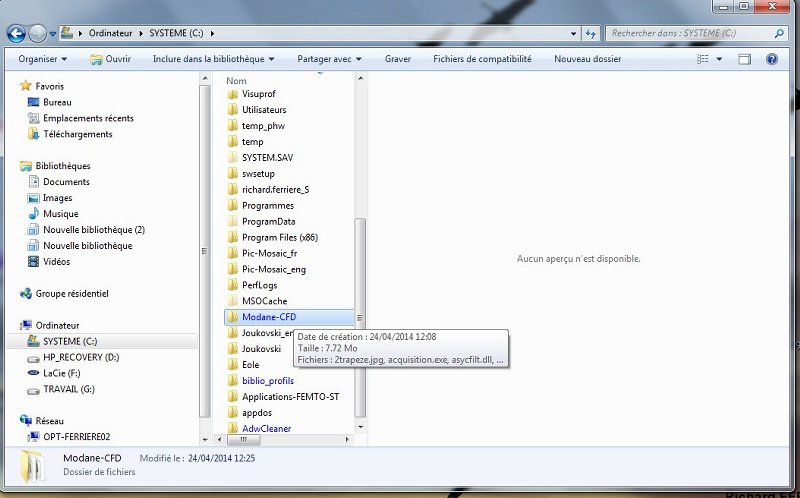Viewport: 800px width, 498px height.
Task: Select the richard.ferriere_S folder
Action: click(x=276, y=189)
